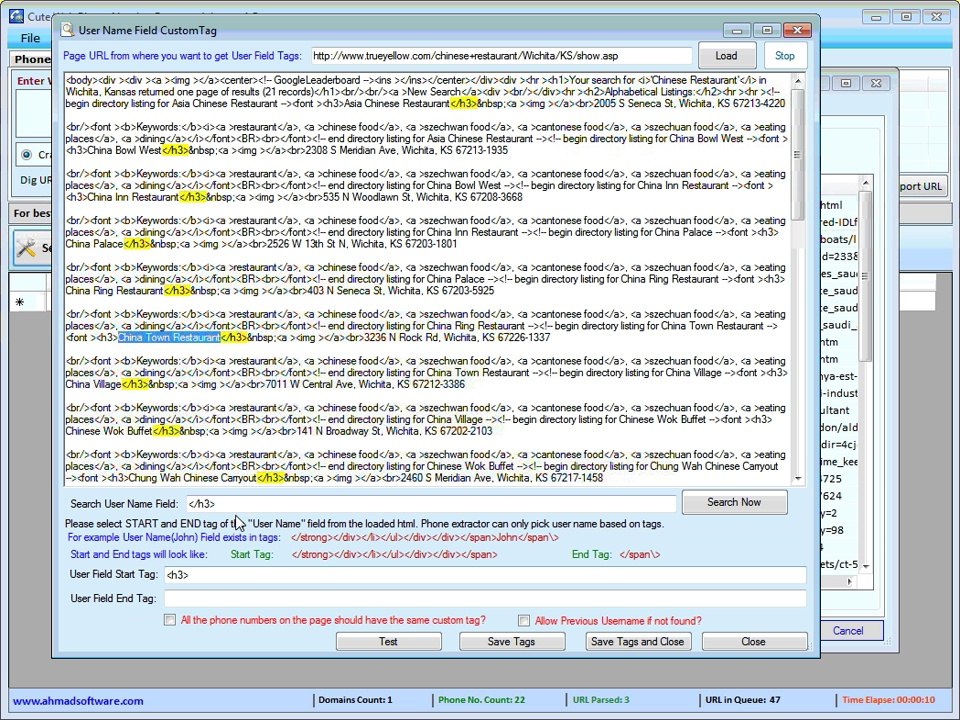Click the main app title bar icon

pos(17,17)
